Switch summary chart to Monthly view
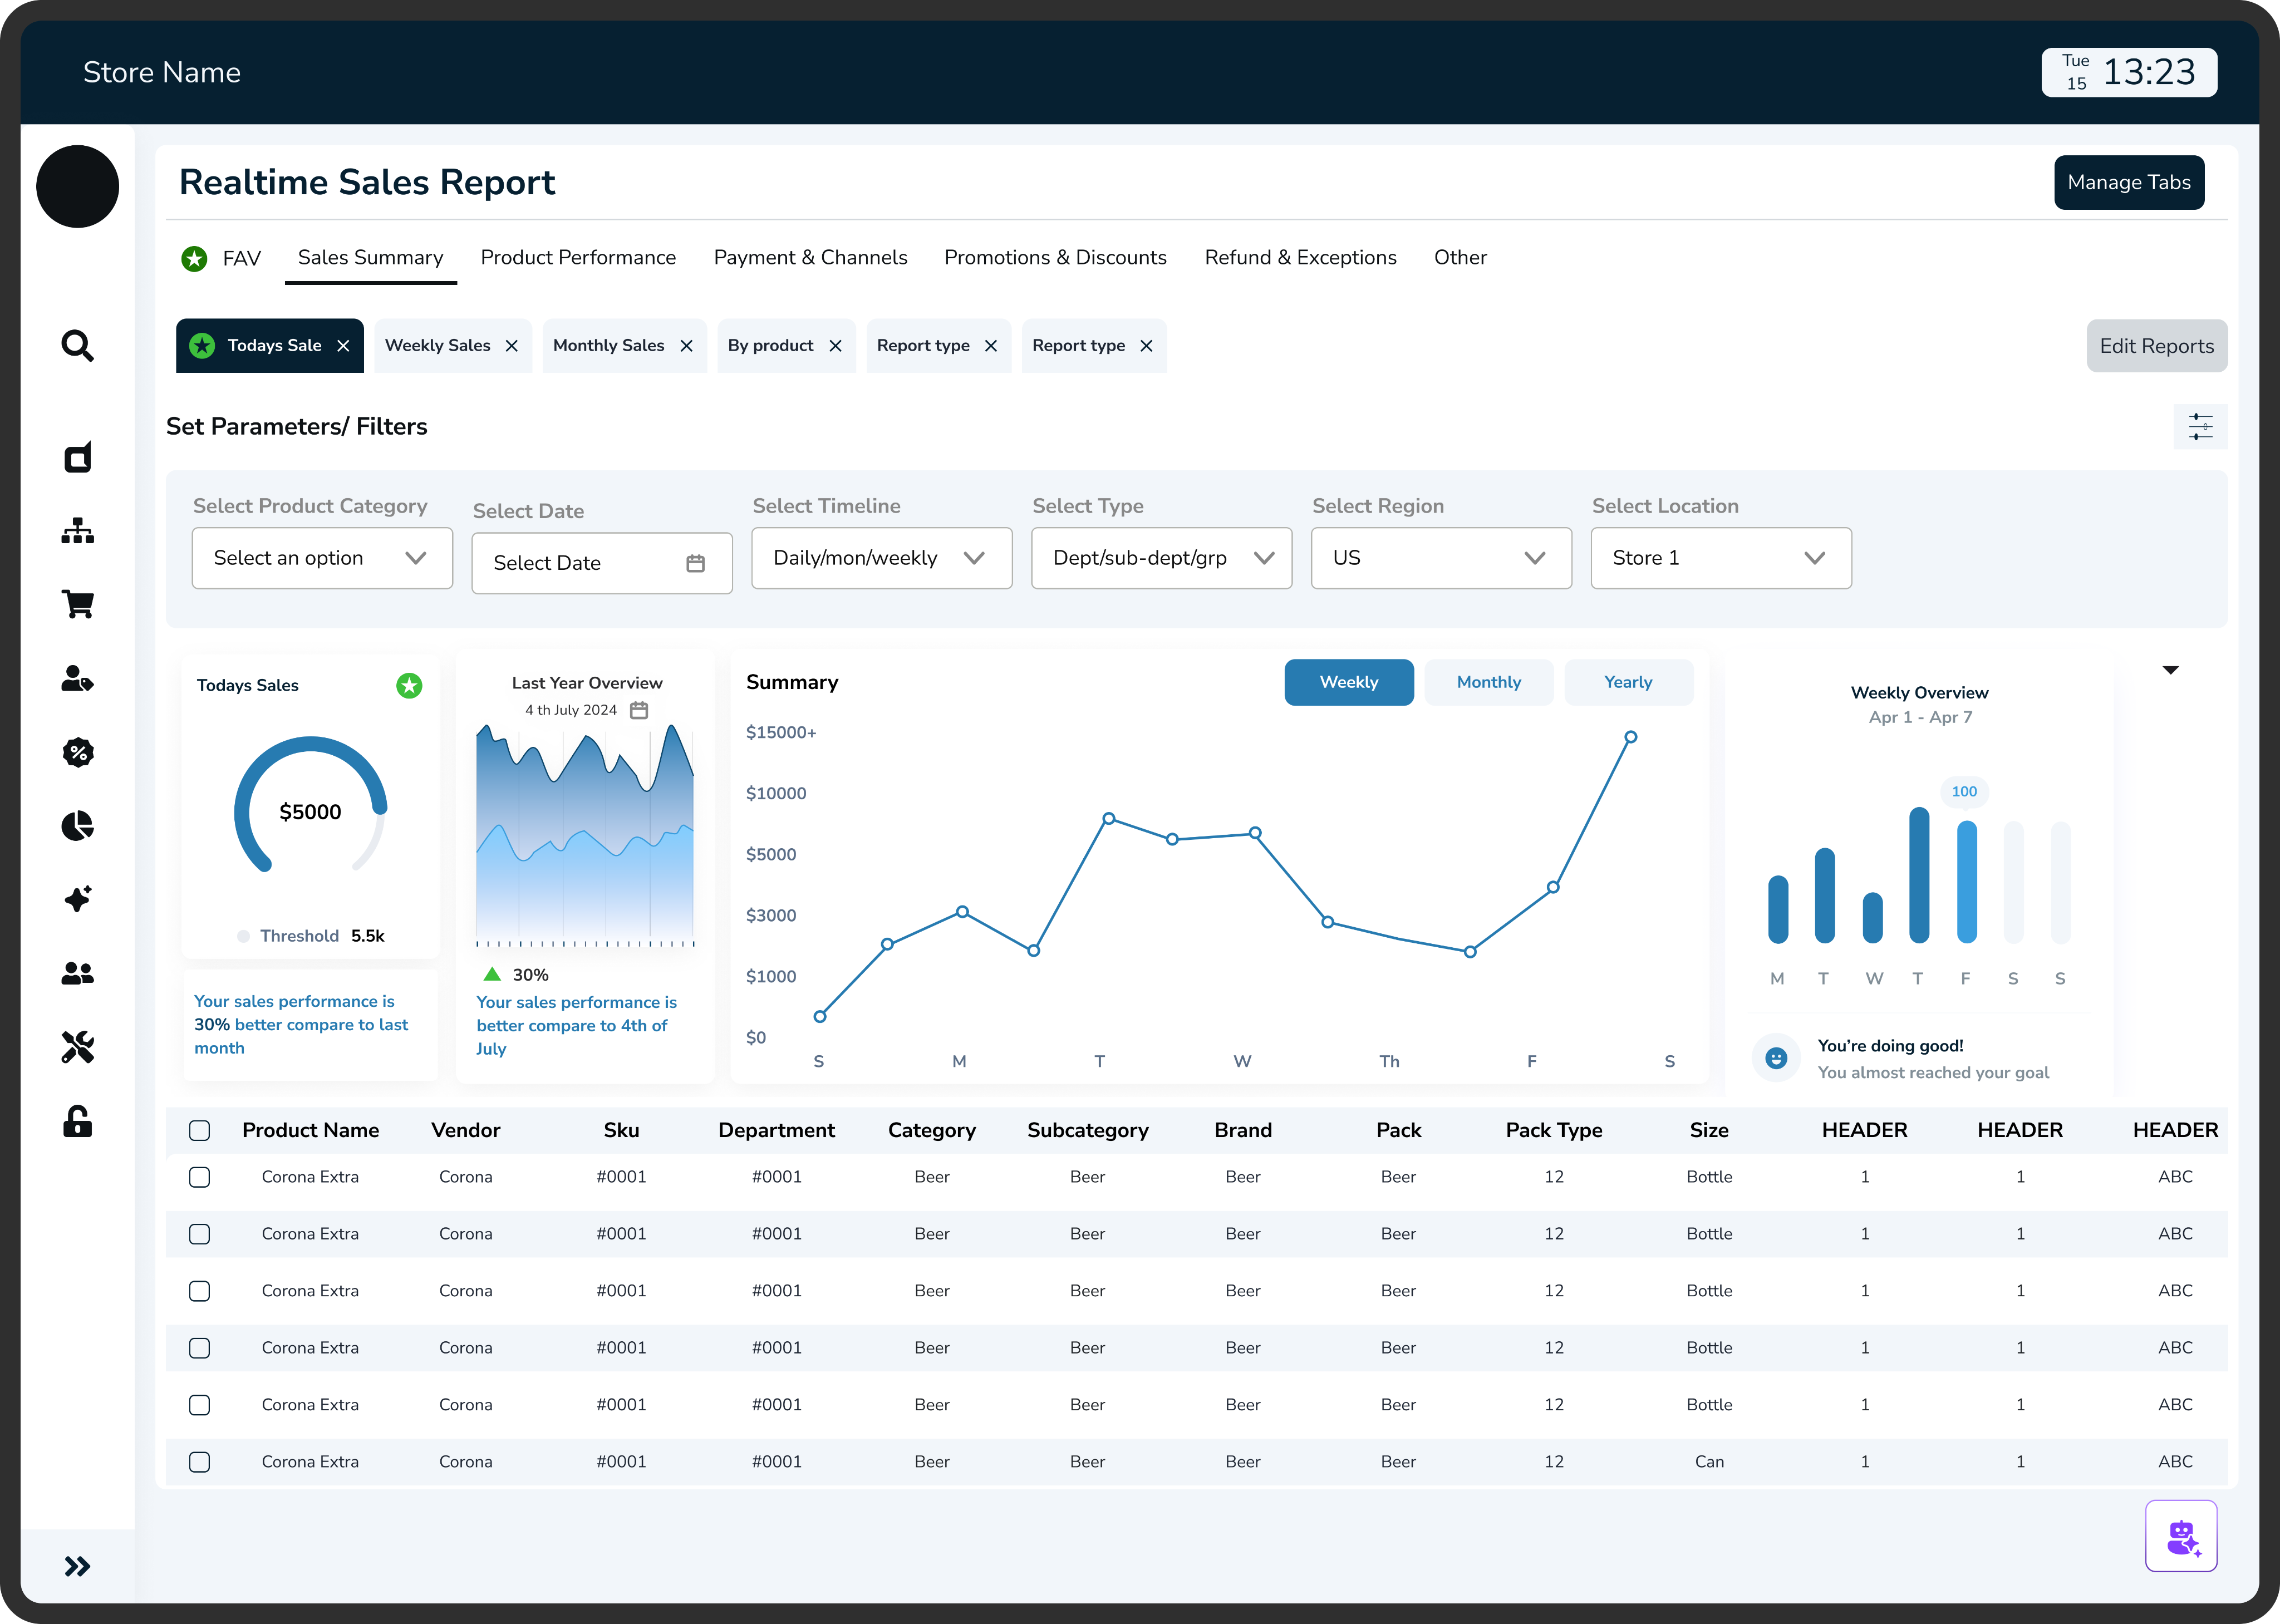The width and height of the screenshot is (2280, 1624). (1488, 682)
